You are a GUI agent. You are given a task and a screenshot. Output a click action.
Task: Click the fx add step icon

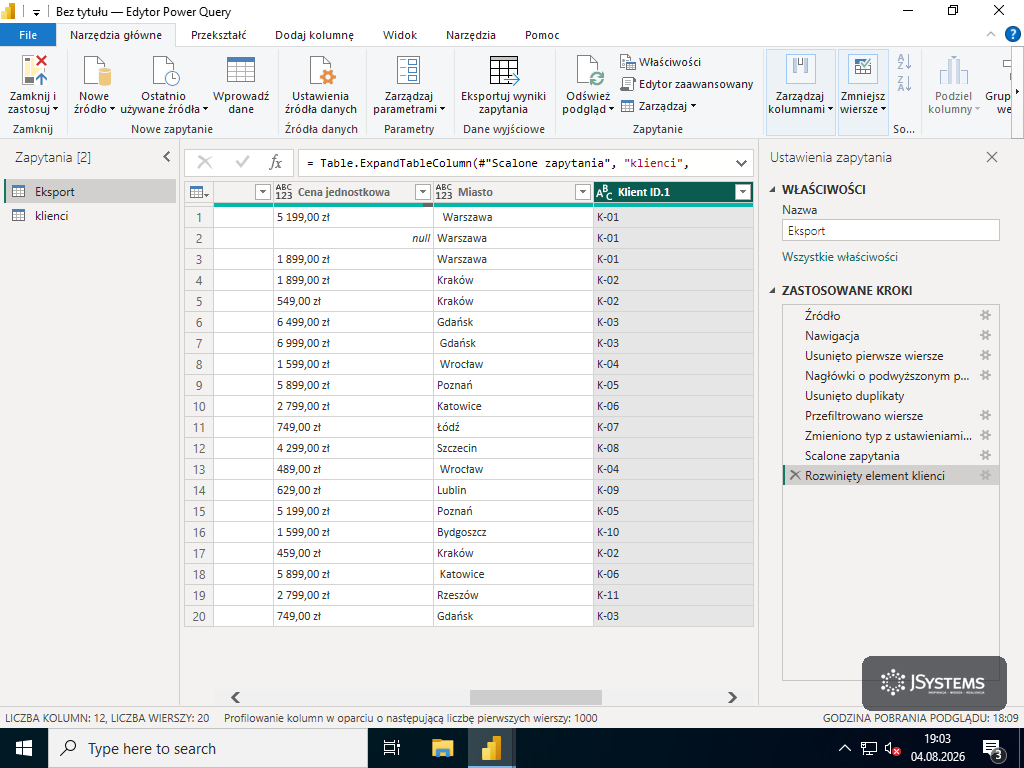pyautogui.click(x=276, y=163)
